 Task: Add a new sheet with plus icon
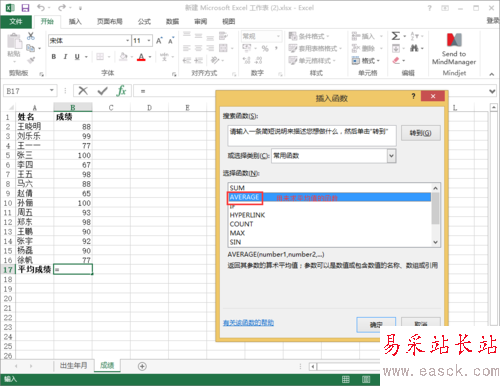click(x=142, y=366)
